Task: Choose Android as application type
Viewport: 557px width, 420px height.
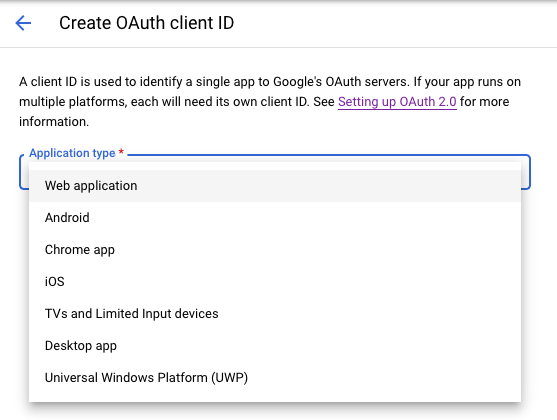Action: [275, 218]
